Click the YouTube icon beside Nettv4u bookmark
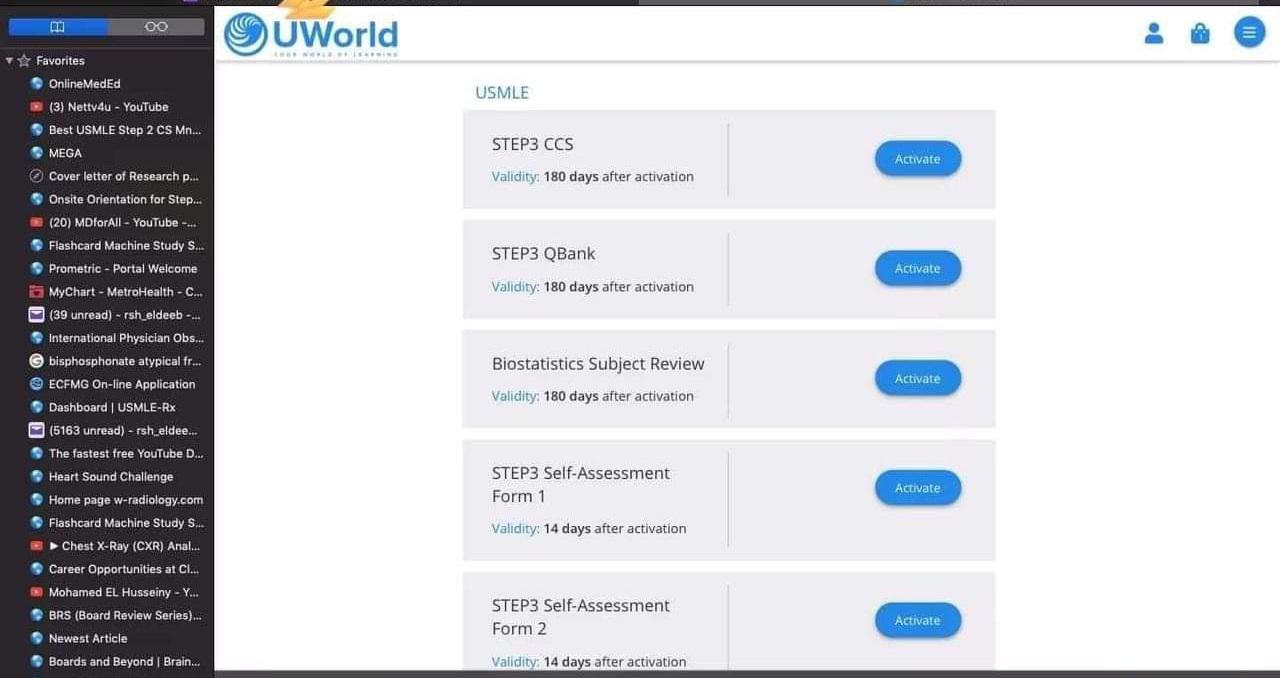Viewport: 1280px width, 678px height. pos(36,106)
